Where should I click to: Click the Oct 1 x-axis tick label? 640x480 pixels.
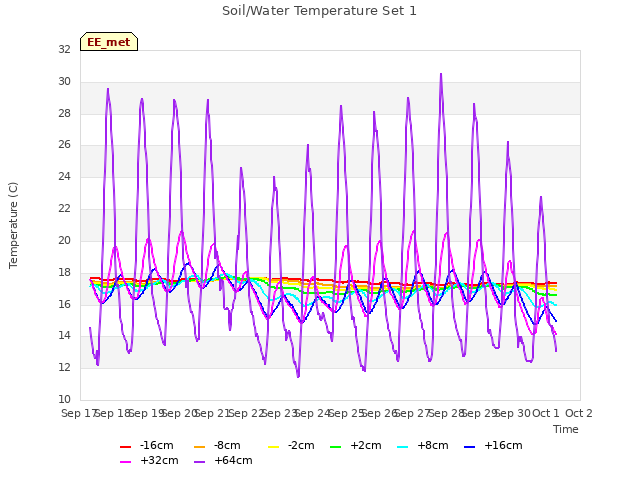click(x=546, y=413)
